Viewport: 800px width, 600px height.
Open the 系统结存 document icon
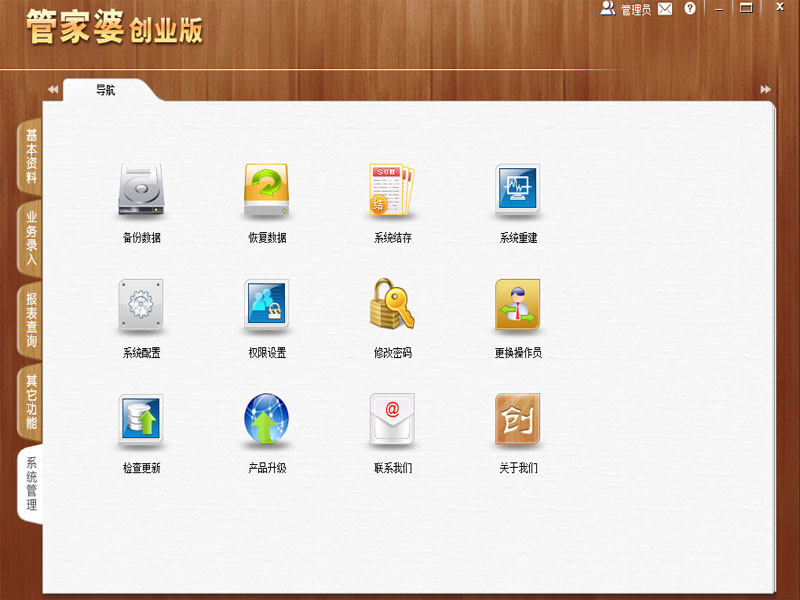click(x=392, y=190)
